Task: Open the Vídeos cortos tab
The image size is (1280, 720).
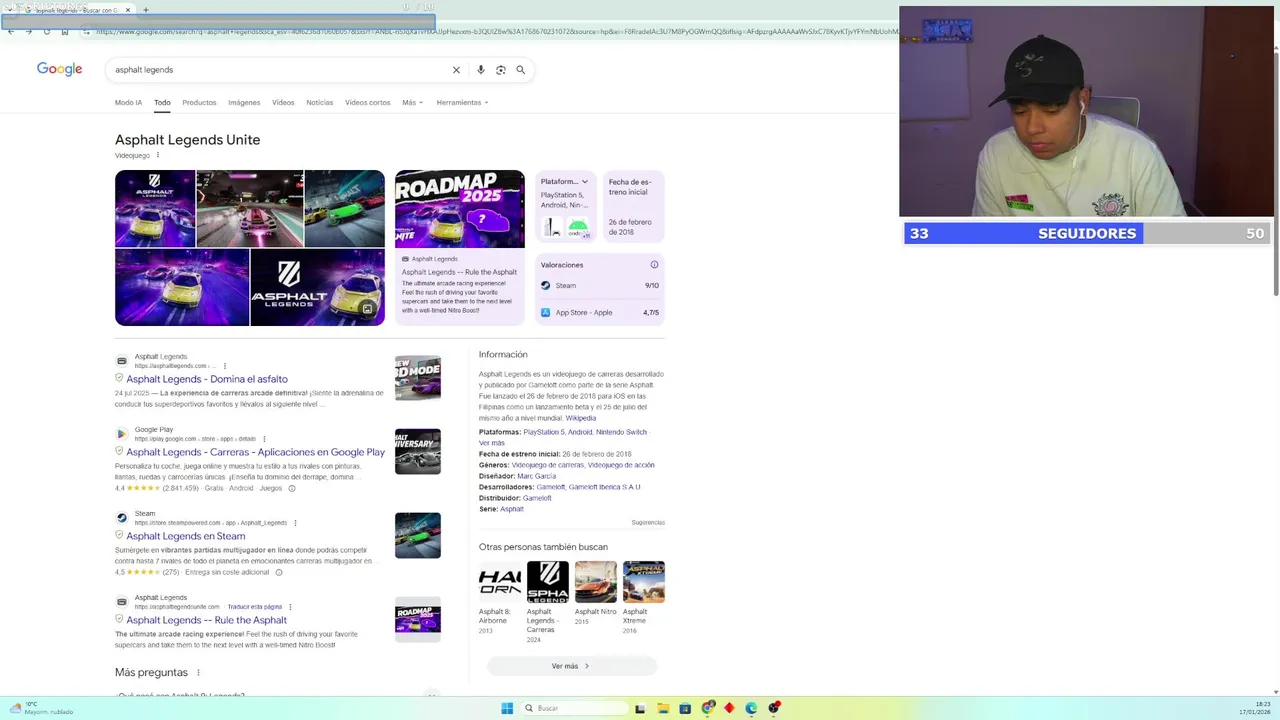Action: pos(368,102)
